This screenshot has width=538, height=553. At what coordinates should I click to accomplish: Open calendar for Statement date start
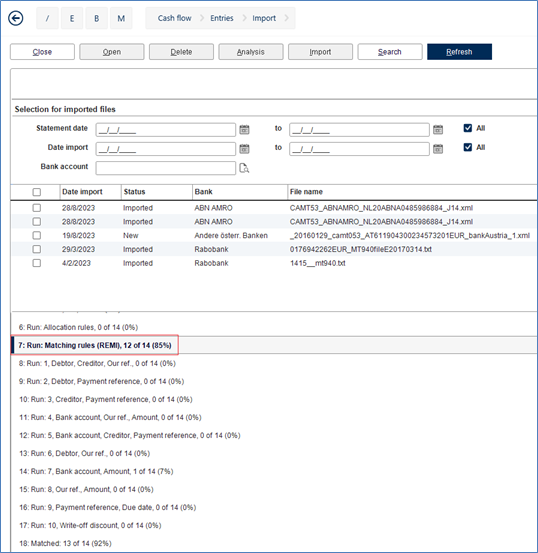244,129
